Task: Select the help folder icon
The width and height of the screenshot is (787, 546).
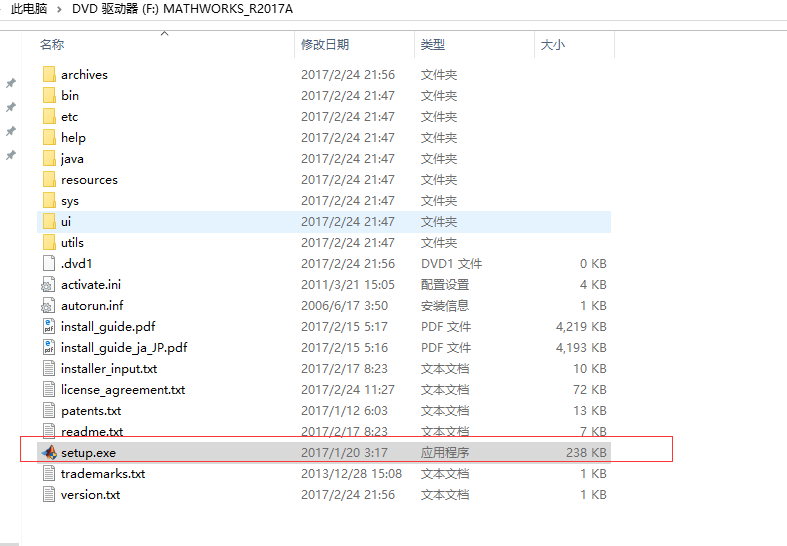Action: pyautogui.click(x=49, y=138)
